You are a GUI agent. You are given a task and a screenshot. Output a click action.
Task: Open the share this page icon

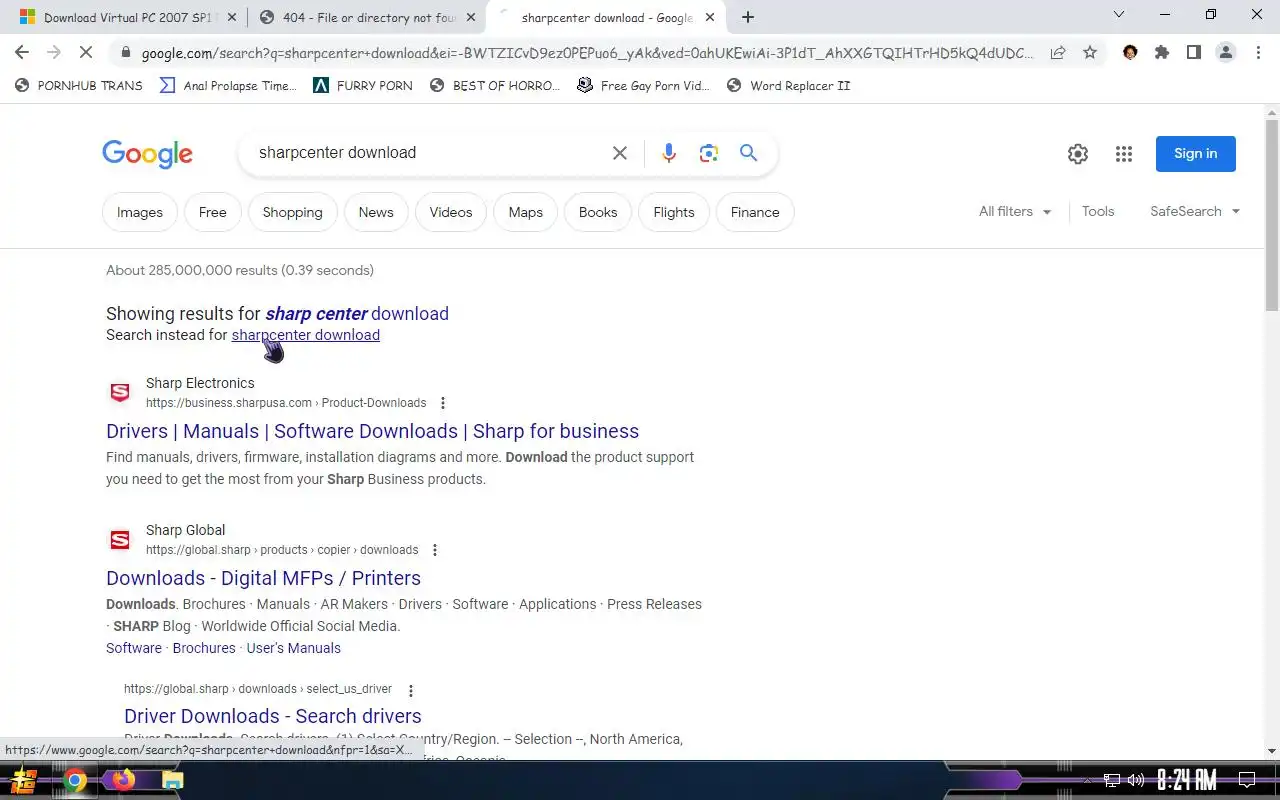tap(1058, 53)
